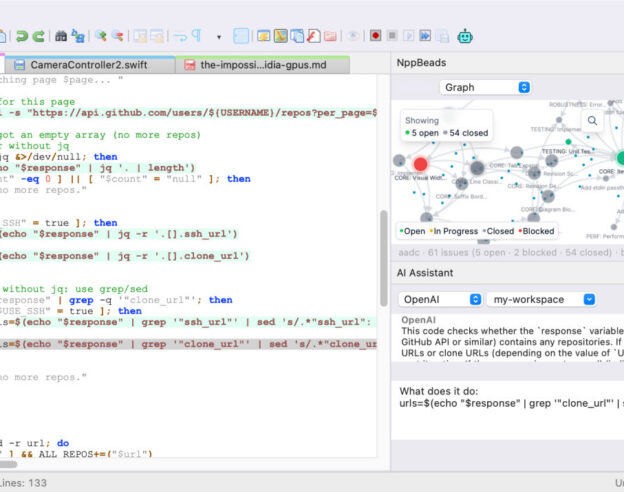Stop macro recording
The width and height of the screenshot is (624, 492).
click(392, 36)
